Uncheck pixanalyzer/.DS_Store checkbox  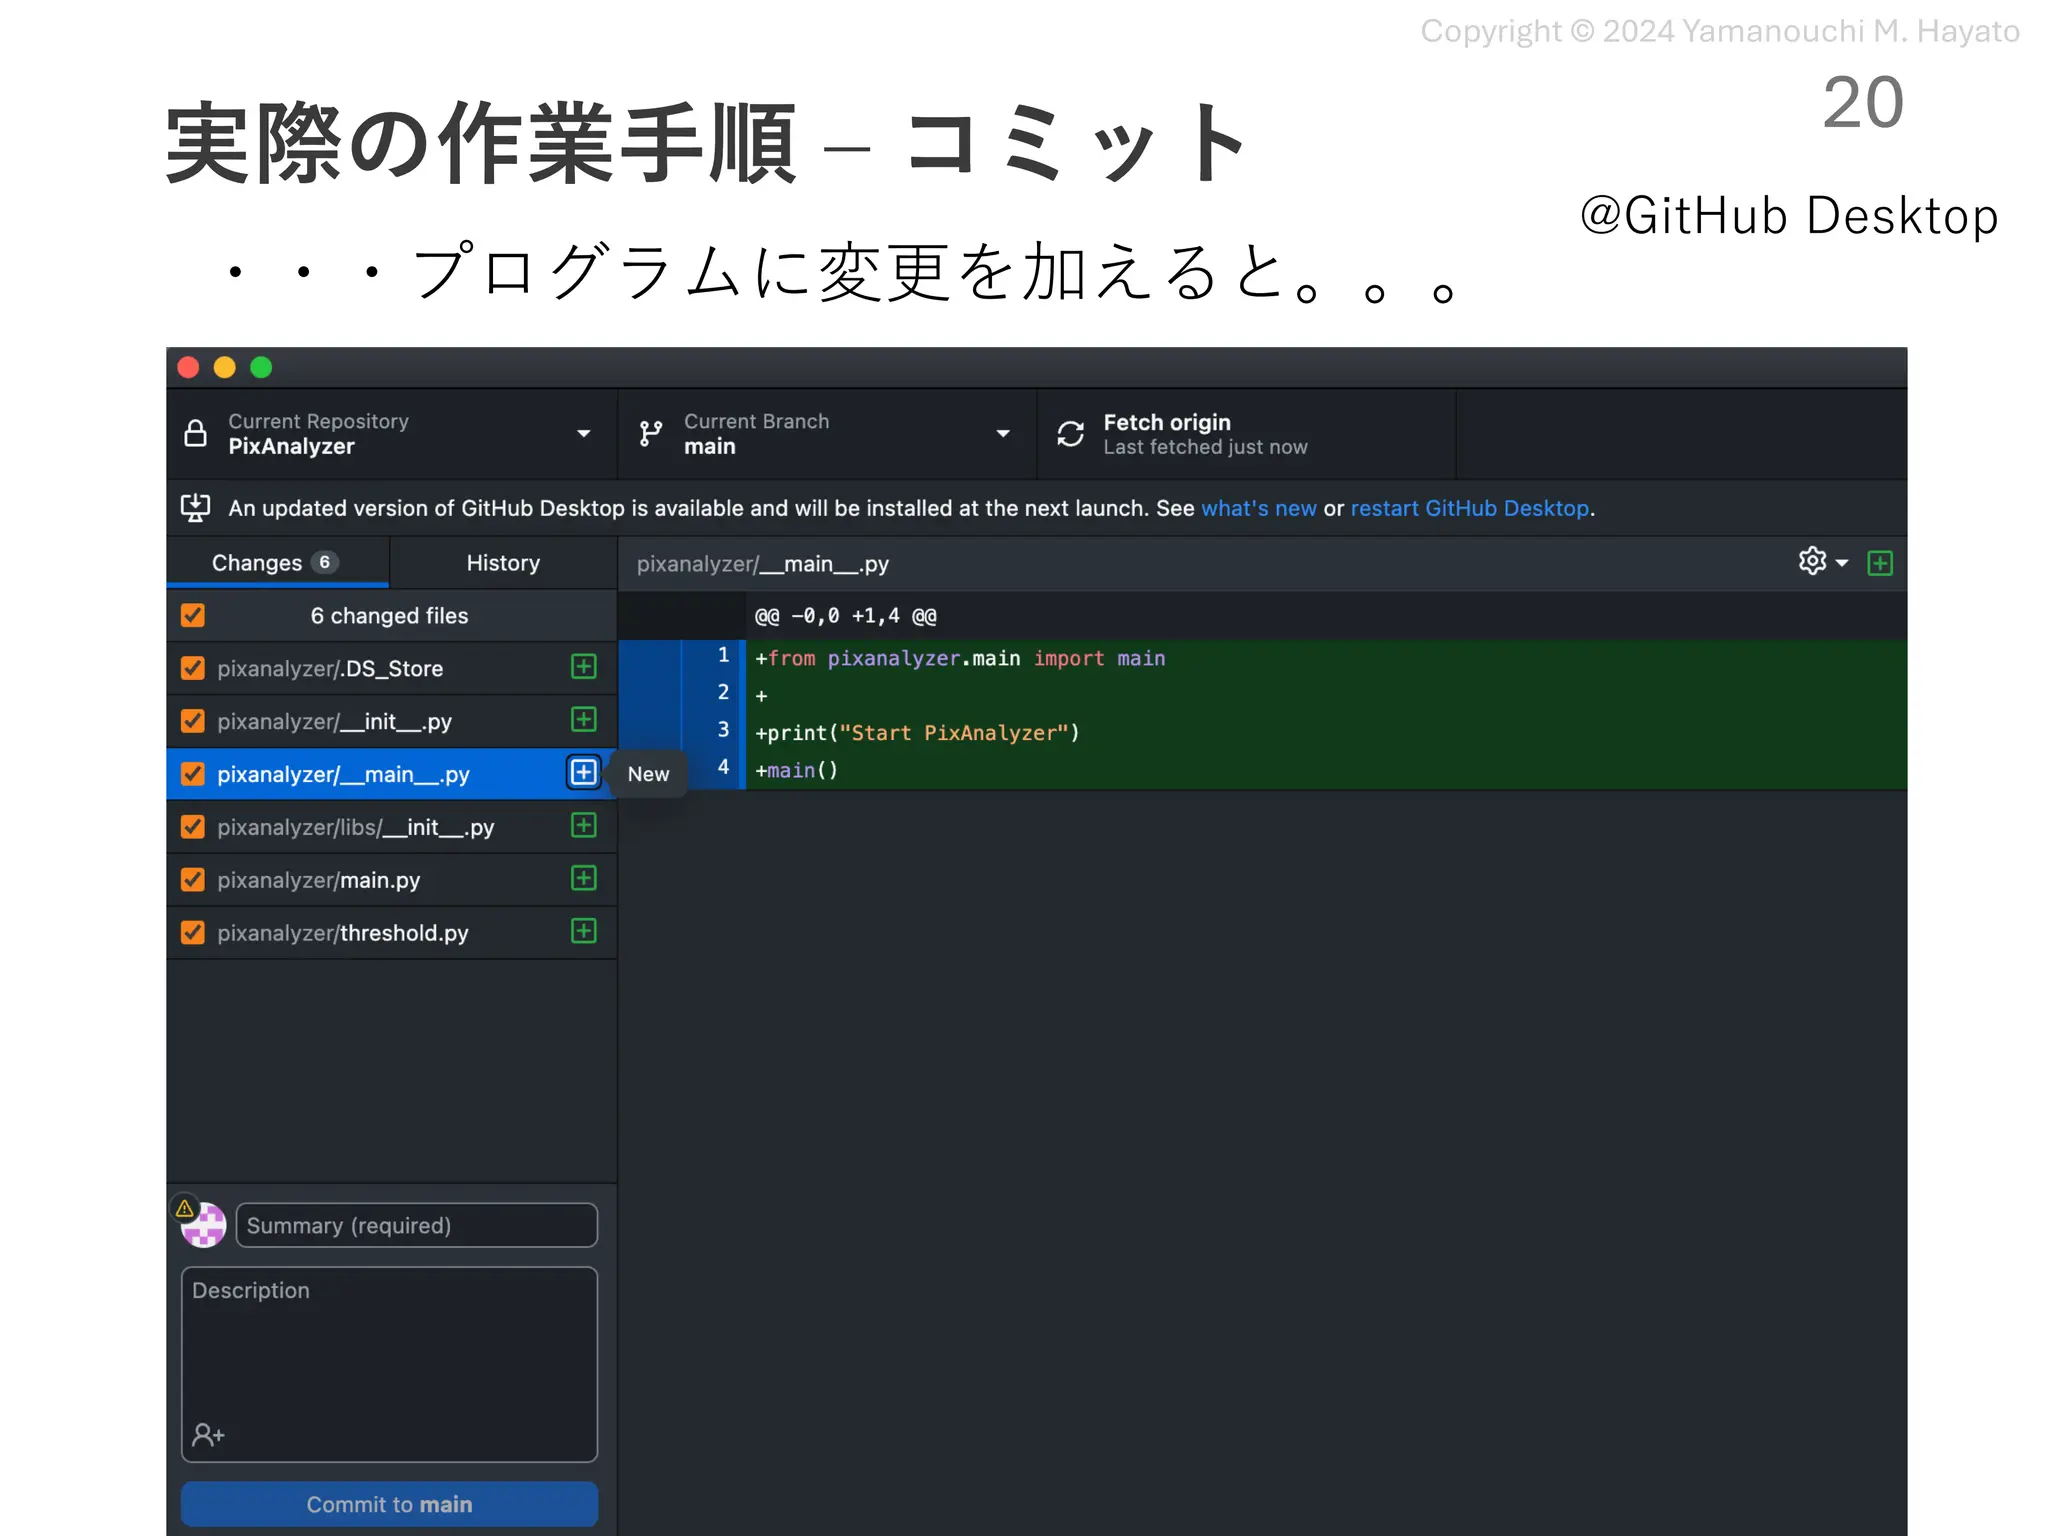coord(193,668)
